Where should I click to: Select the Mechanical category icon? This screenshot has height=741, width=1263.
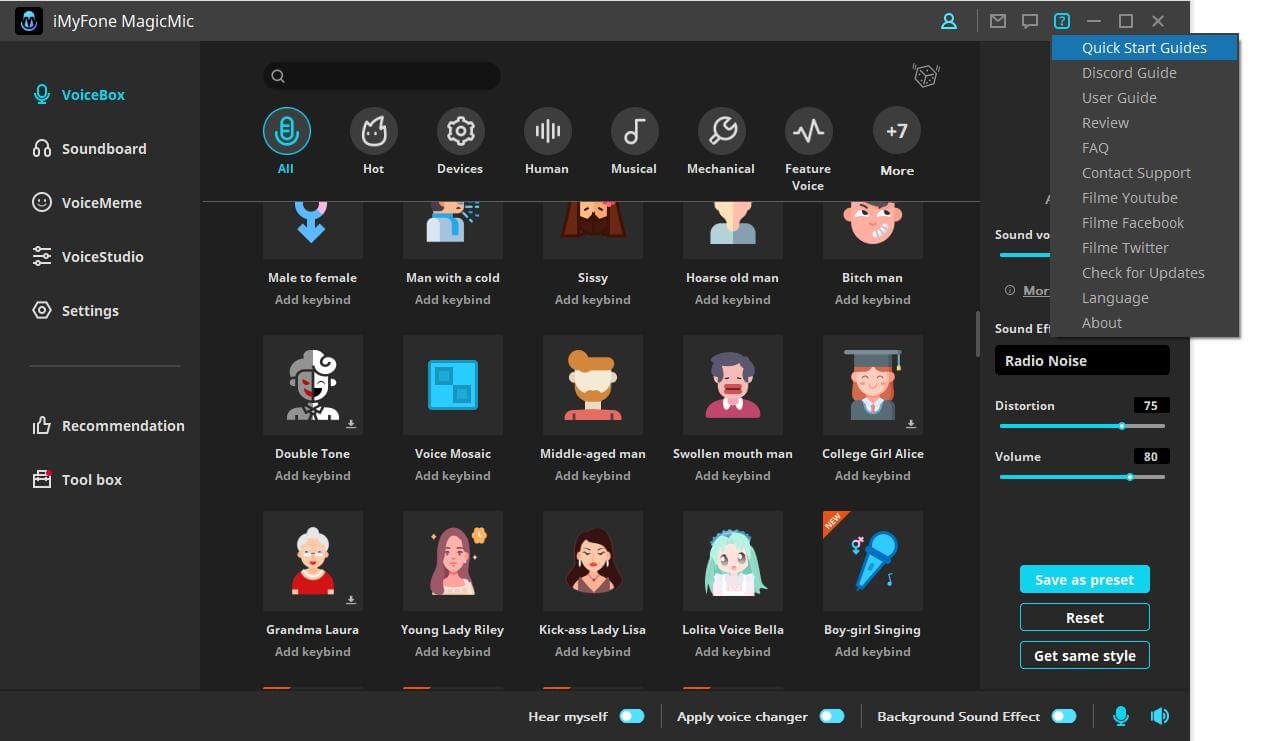pos(721,130)
